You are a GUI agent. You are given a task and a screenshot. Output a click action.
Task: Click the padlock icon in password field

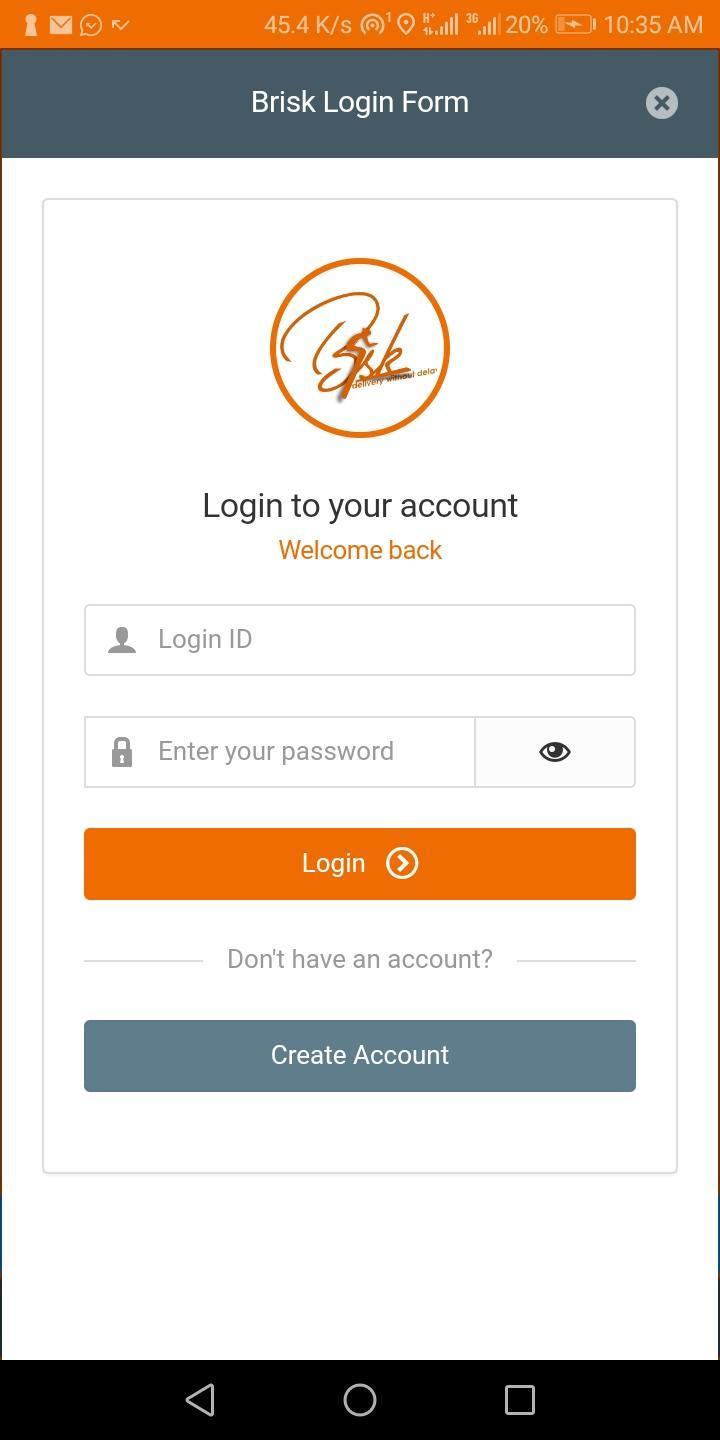point(122,752)
